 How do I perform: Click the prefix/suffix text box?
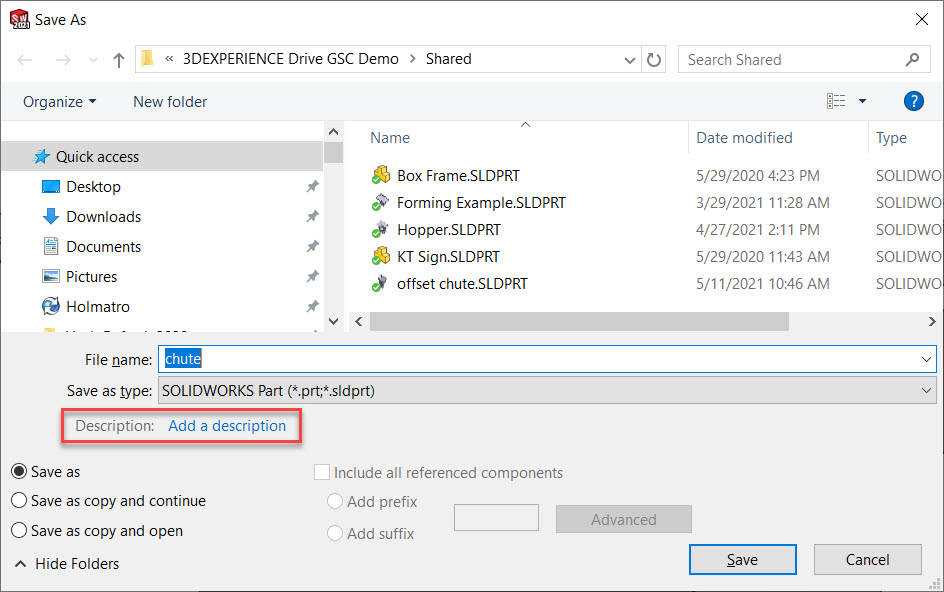[x=496, y=517]
